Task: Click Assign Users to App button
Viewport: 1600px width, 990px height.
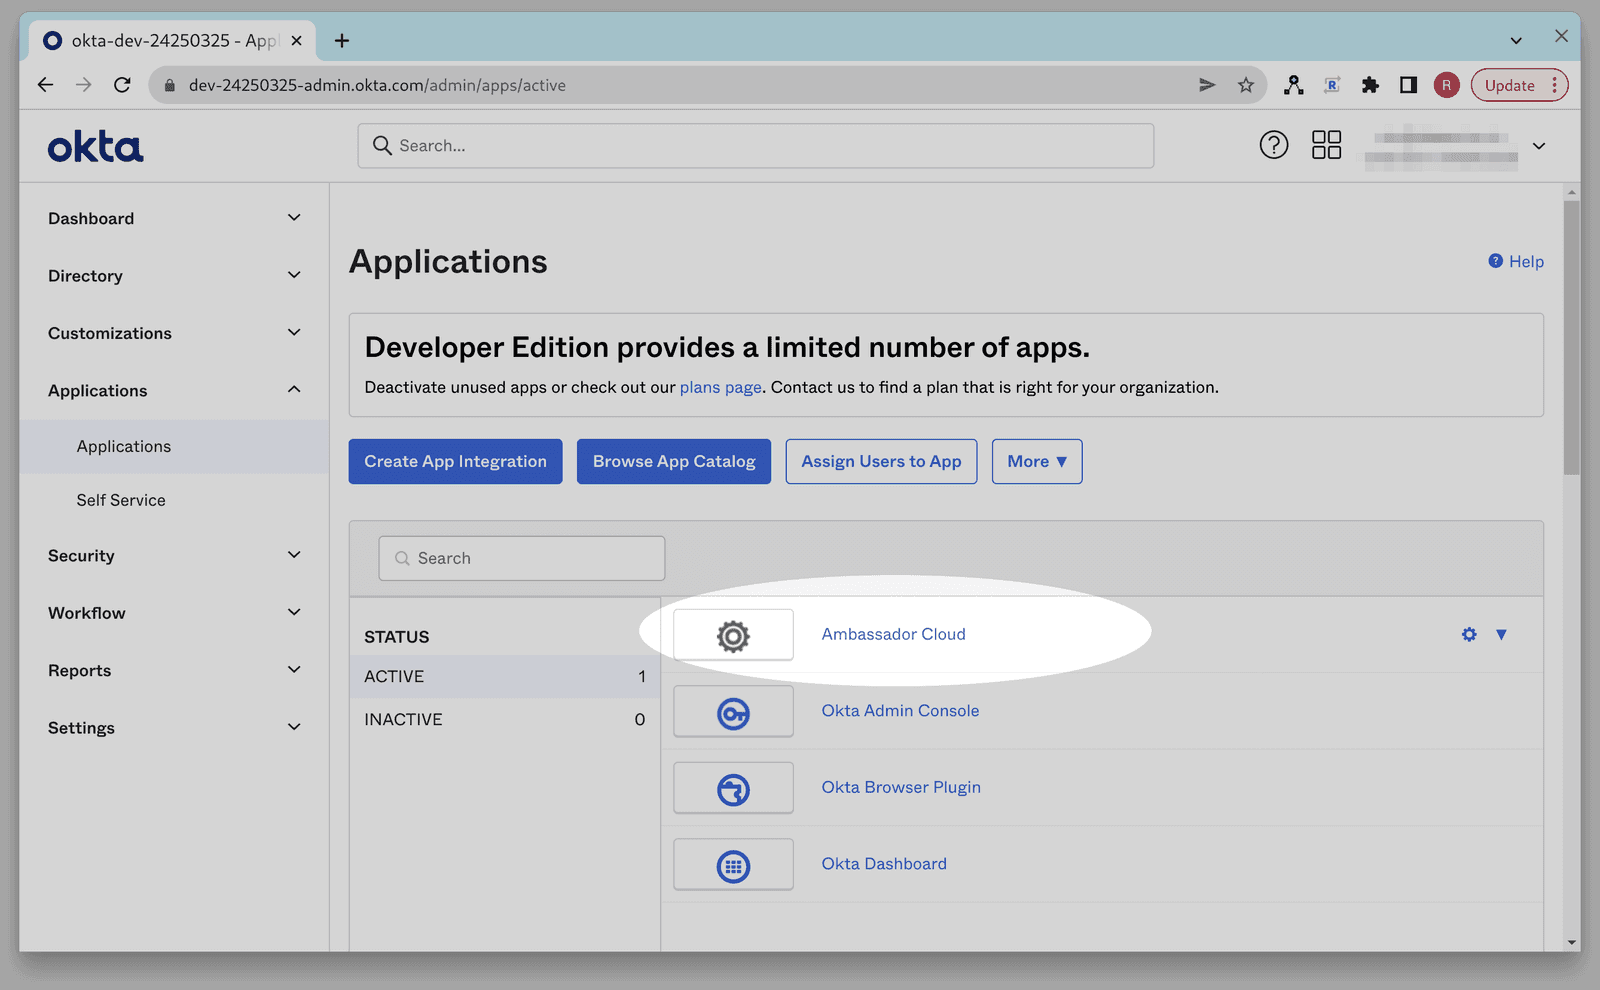Action: pos(881,461)
